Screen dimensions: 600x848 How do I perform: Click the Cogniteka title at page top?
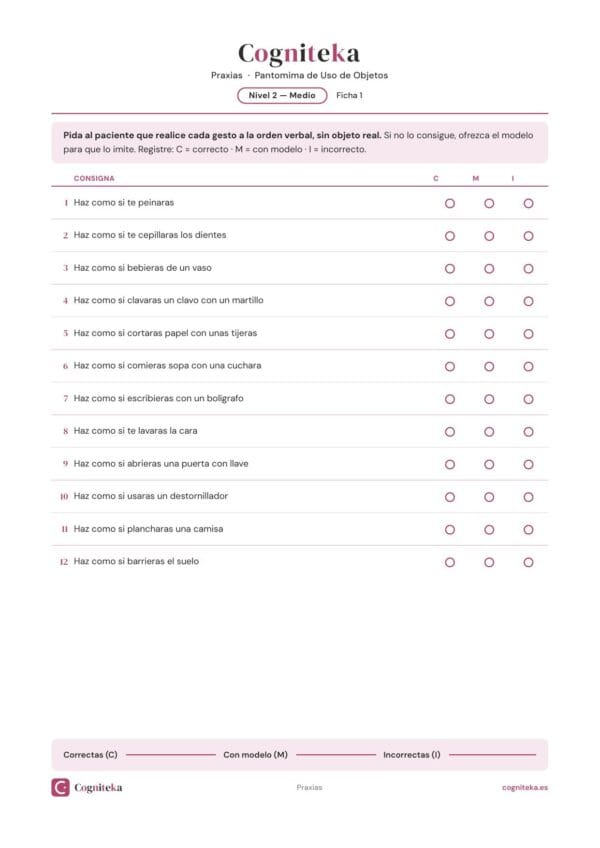(299, 54)
